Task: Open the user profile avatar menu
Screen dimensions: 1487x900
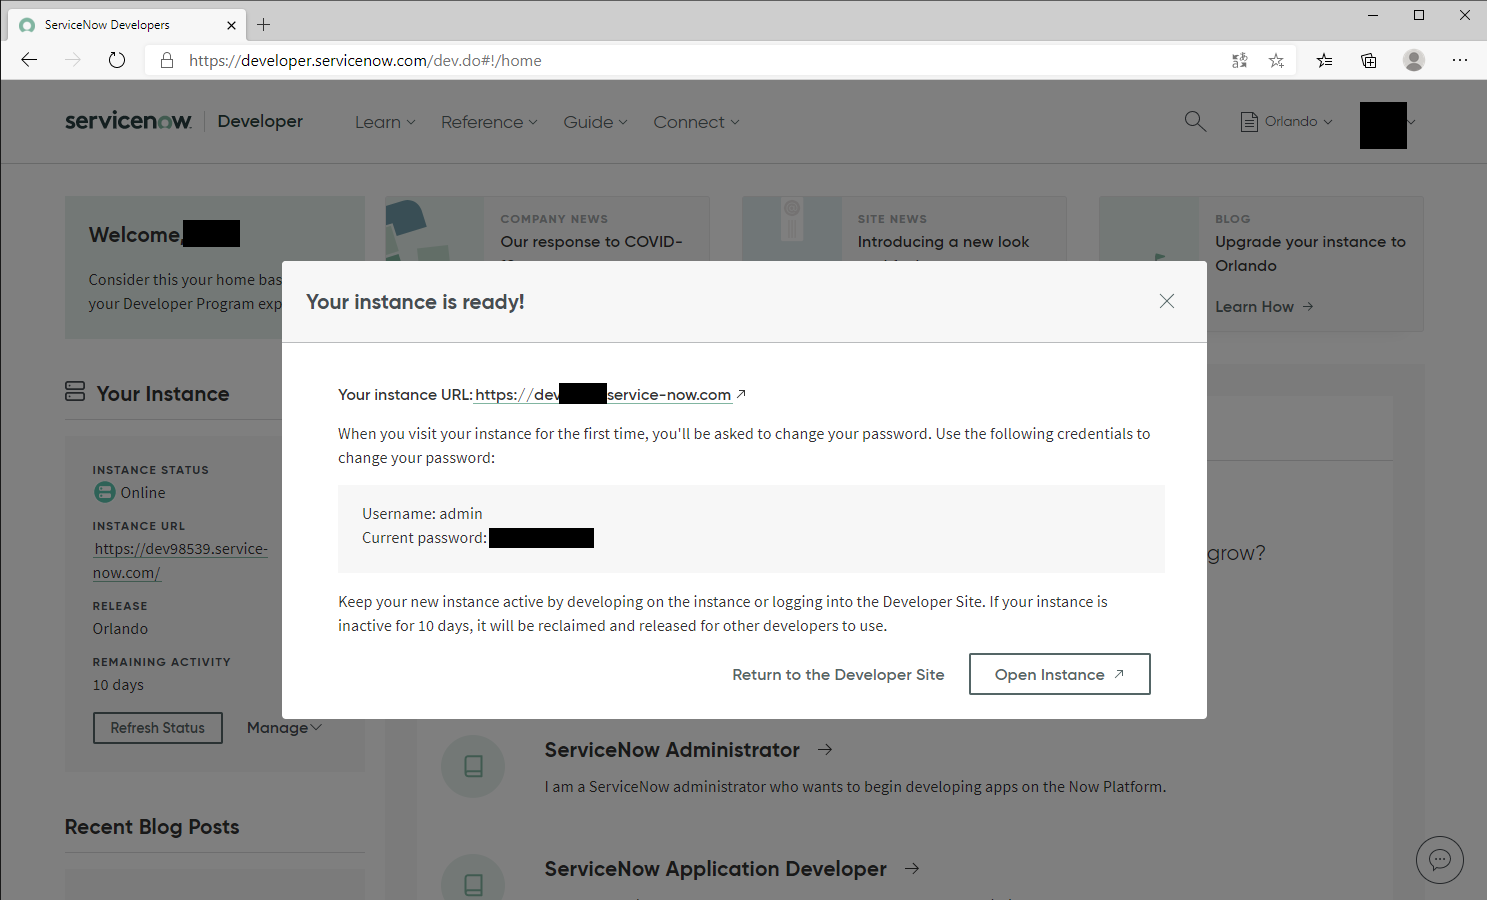Action: (1387, 125)
